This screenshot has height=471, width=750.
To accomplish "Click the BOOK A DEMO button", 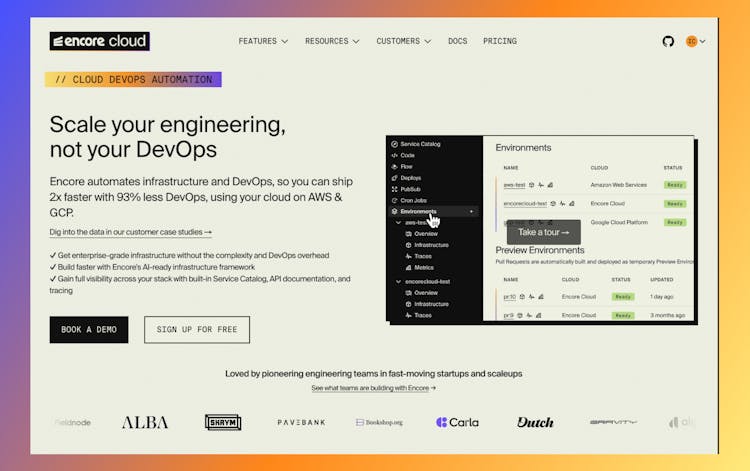I will click(89, 329).
